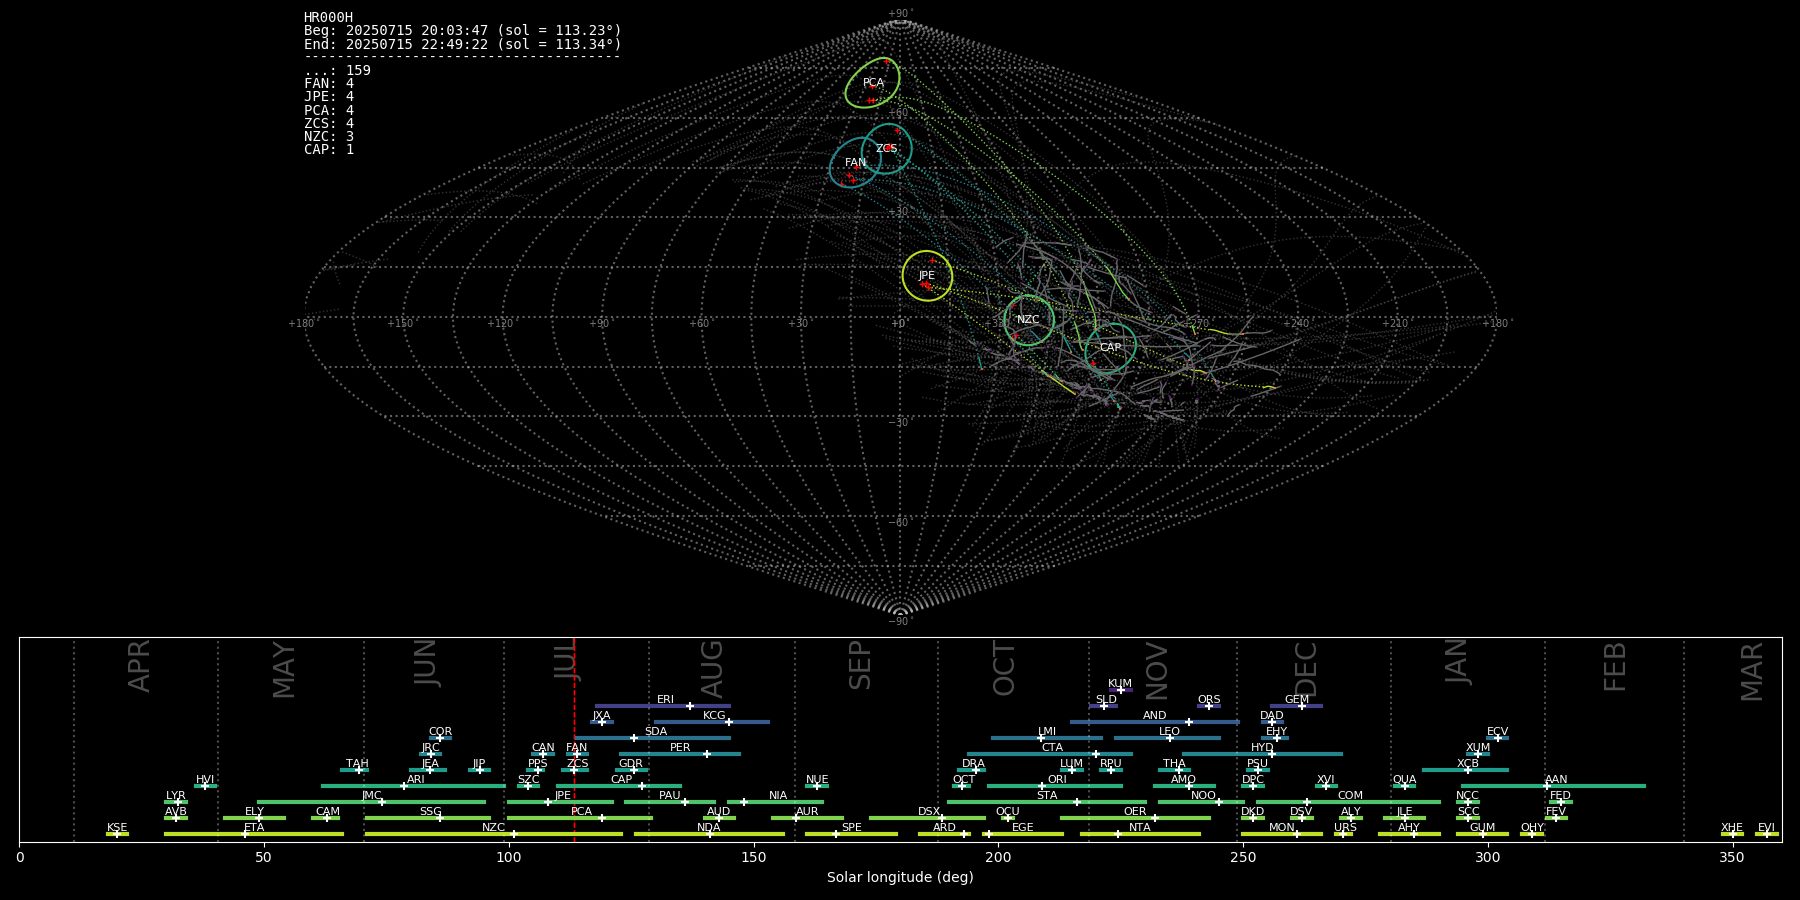The width and height of the screenshot is (1800, 900).
Task: Click the COM shower label in timeline
Action: pos(1351,796)
